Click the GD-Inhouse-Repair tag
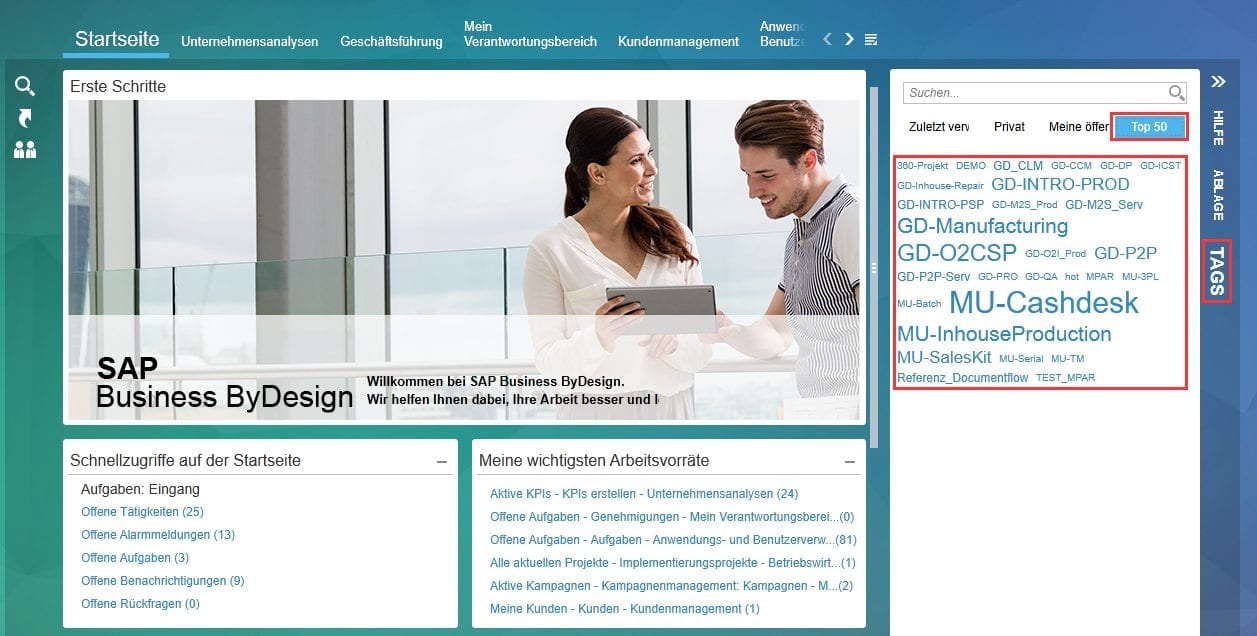The image size is (1257, 636). click(x=940, y=186)
